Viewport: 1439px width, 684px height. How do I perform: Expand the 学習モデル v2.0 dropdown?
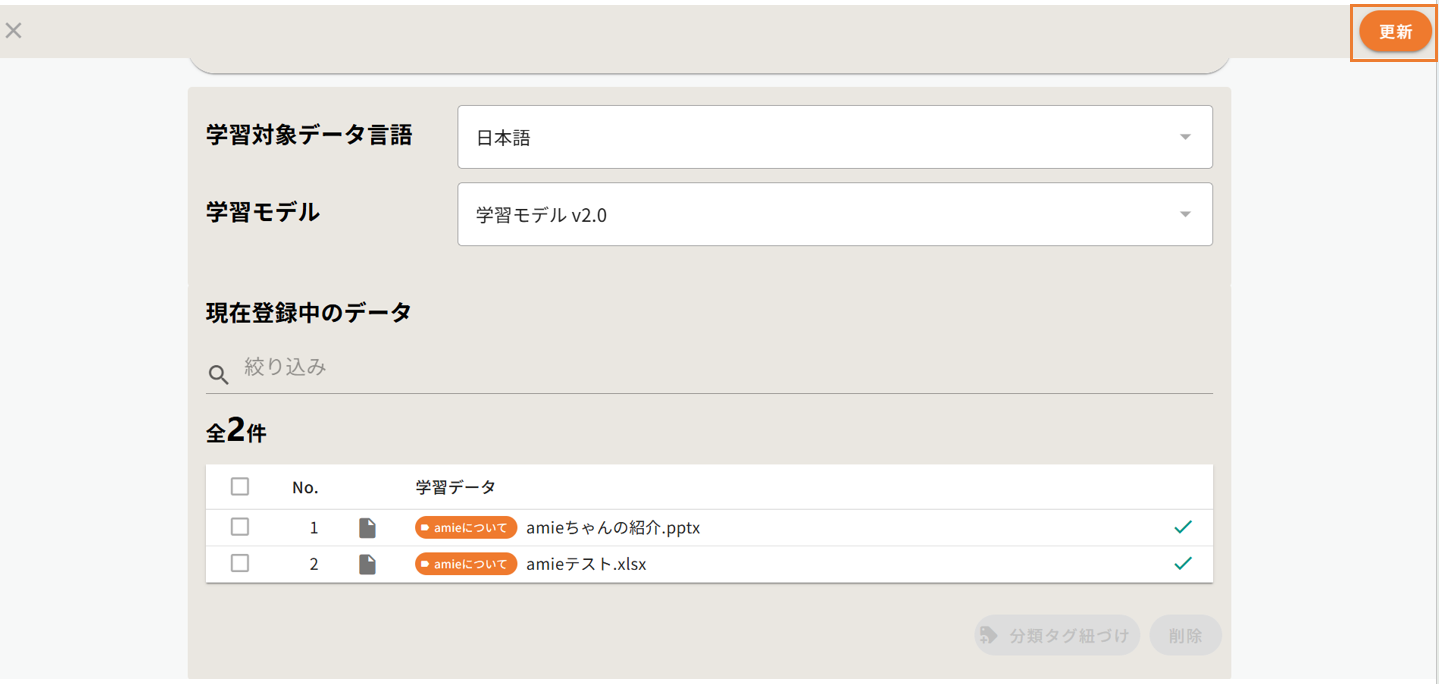point(834,214)
